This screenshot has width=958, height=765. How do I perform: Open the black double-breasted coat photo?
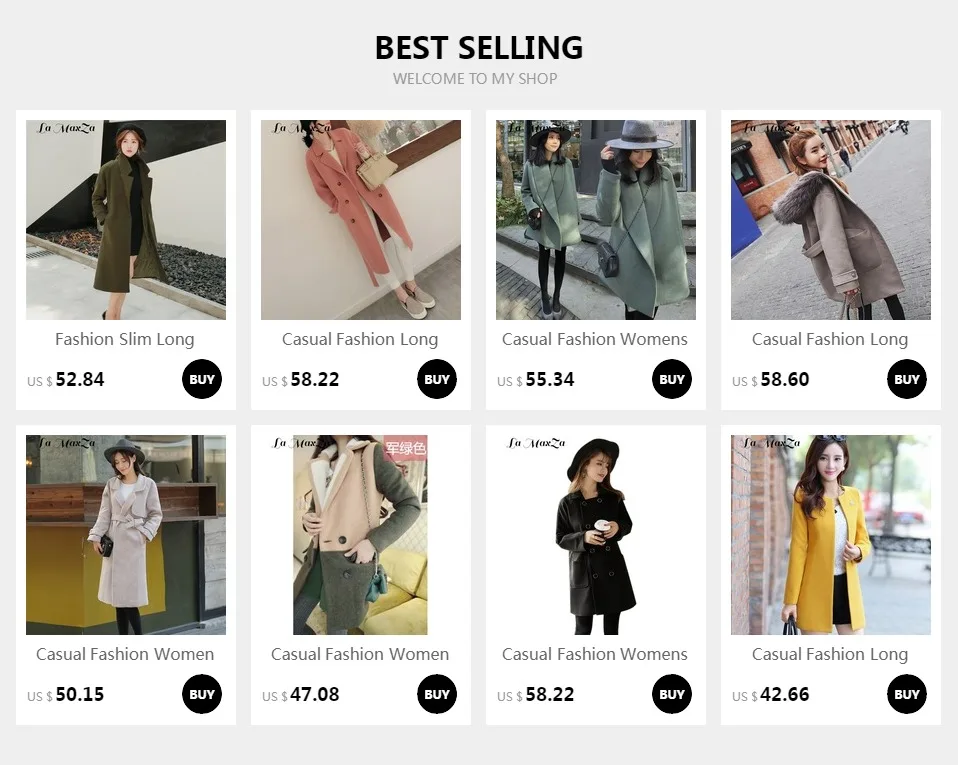tap(596, 535)
